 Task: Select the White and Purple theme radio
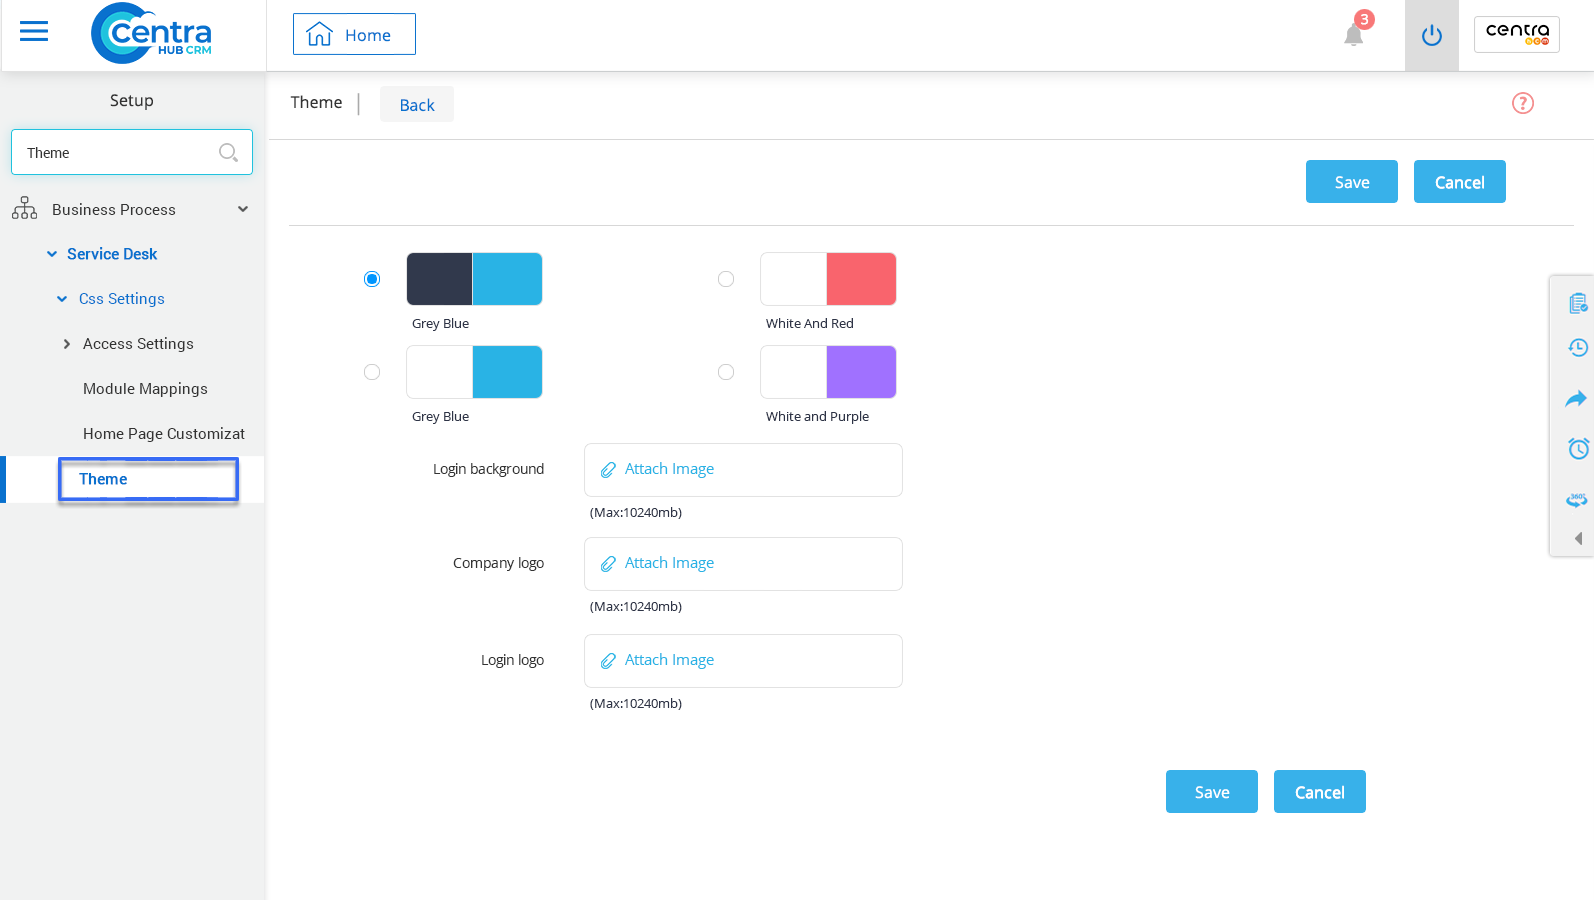coord(726,372)
